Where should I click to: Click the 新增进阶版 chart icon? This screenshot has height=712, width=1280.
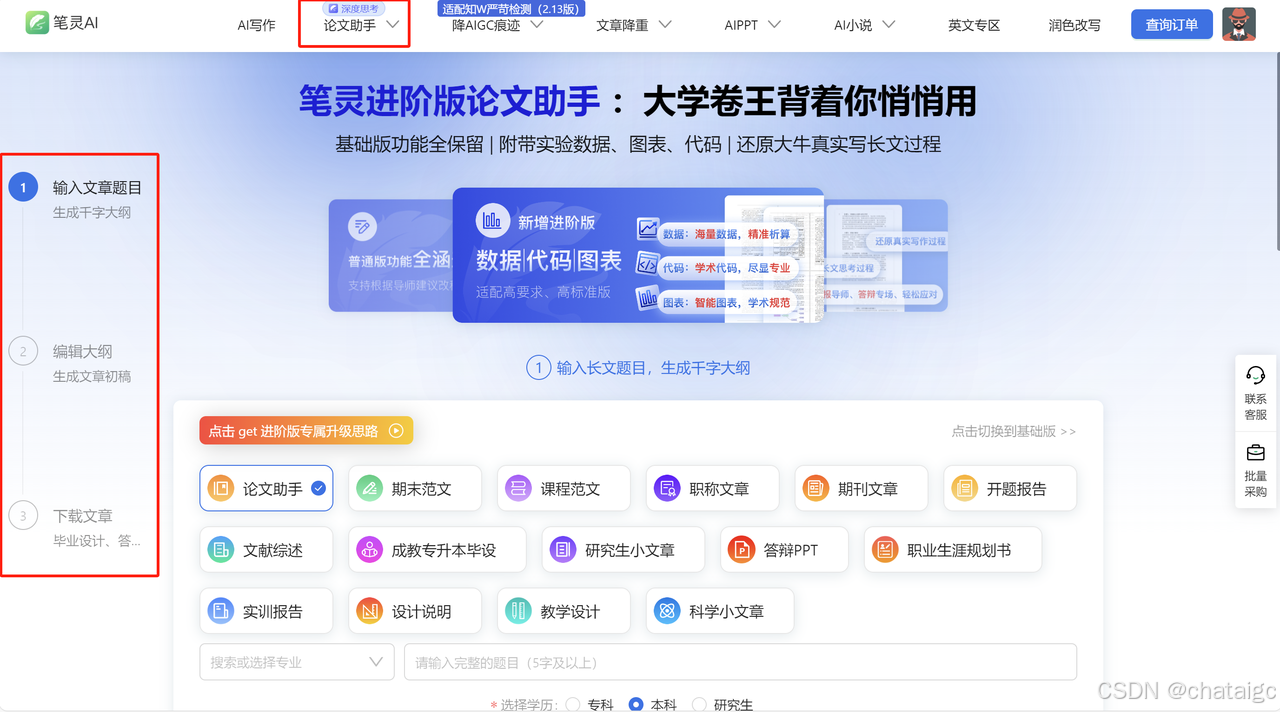click(x=491, y=221)
